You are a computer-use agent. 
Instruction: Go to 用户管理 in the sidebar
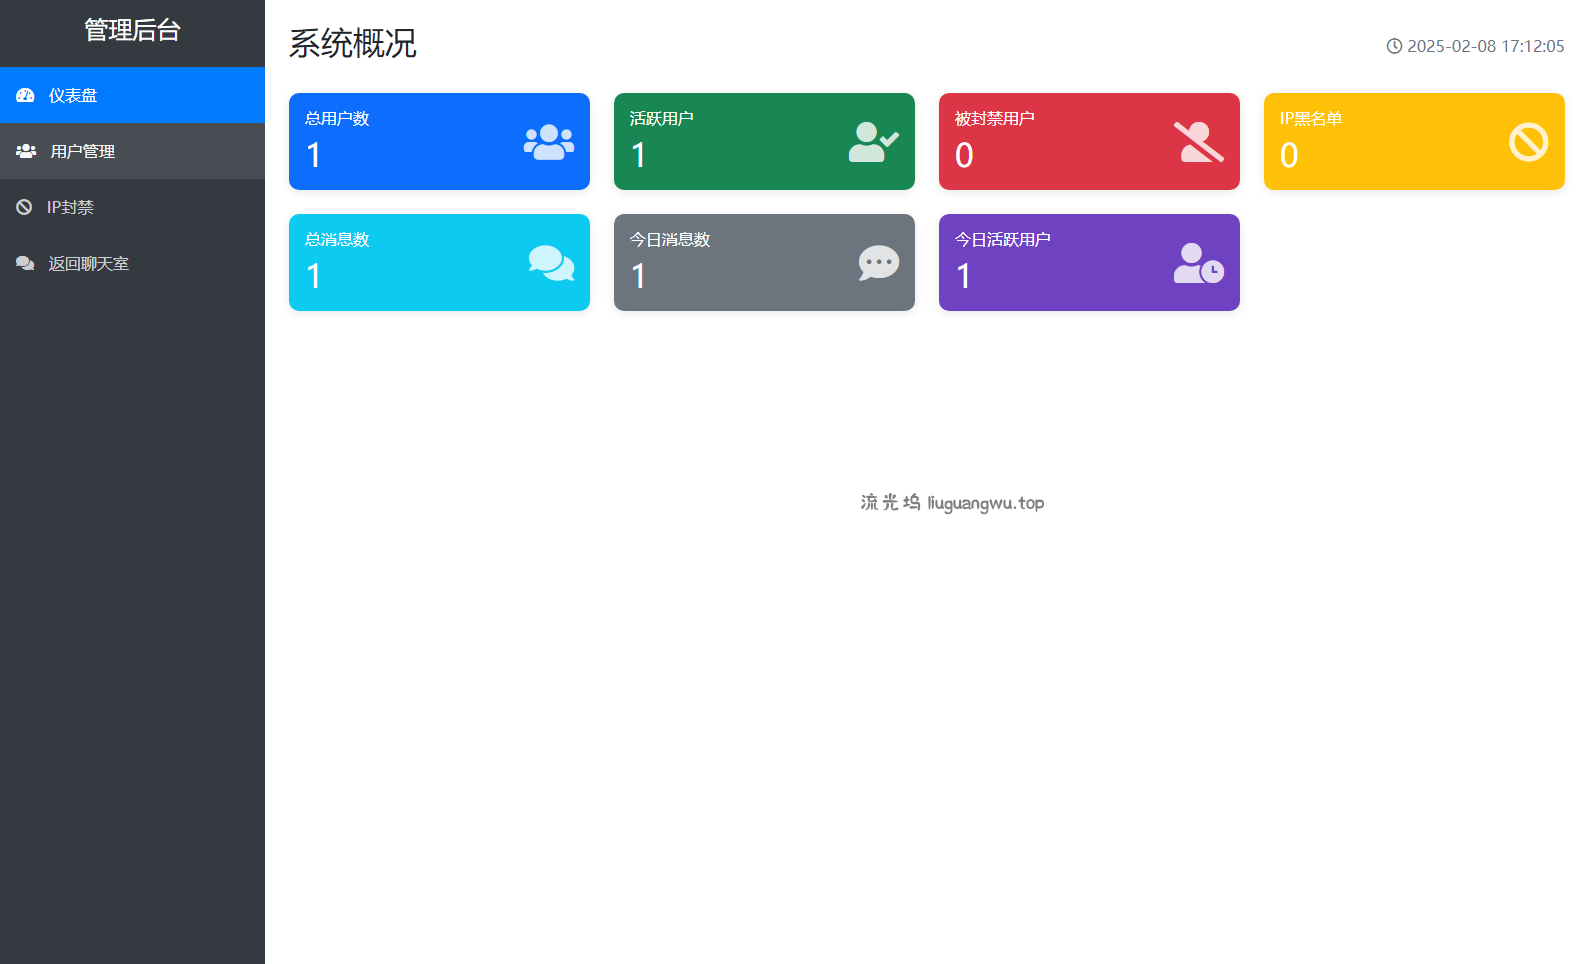[83, 151]
